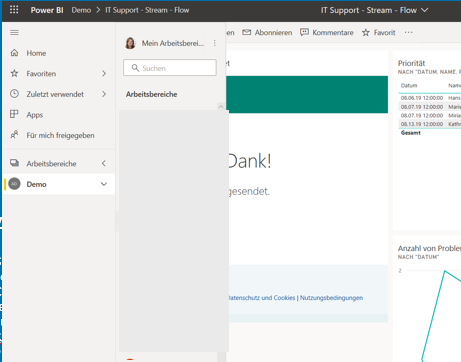461x362 pixels.
Task: Select the Demo workspace entry
Action: tap(59, 184)
